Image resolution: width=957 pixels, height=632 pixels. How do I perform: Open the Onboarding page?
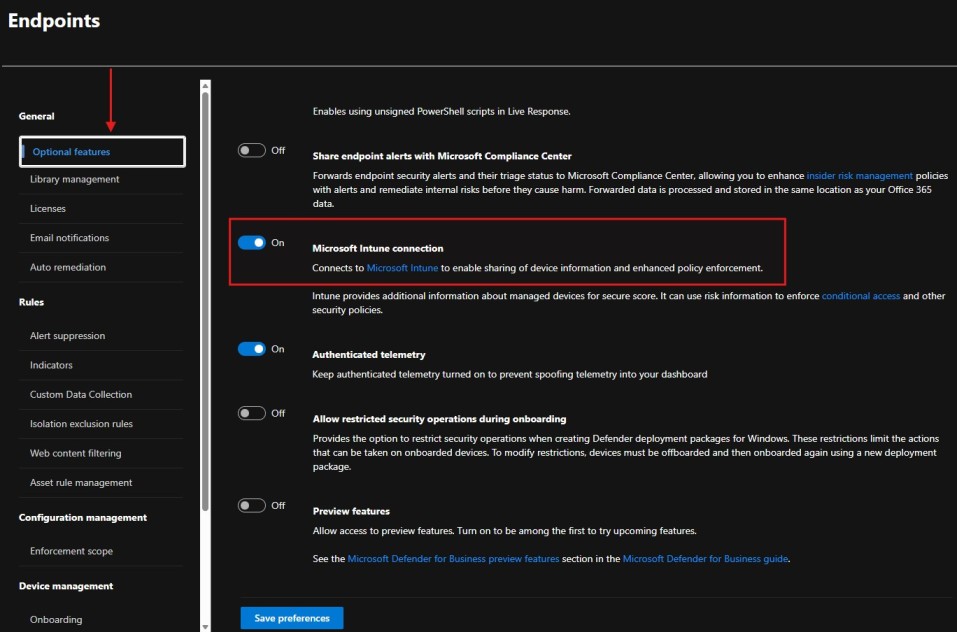pyautogui.click(x=56, y=619)
